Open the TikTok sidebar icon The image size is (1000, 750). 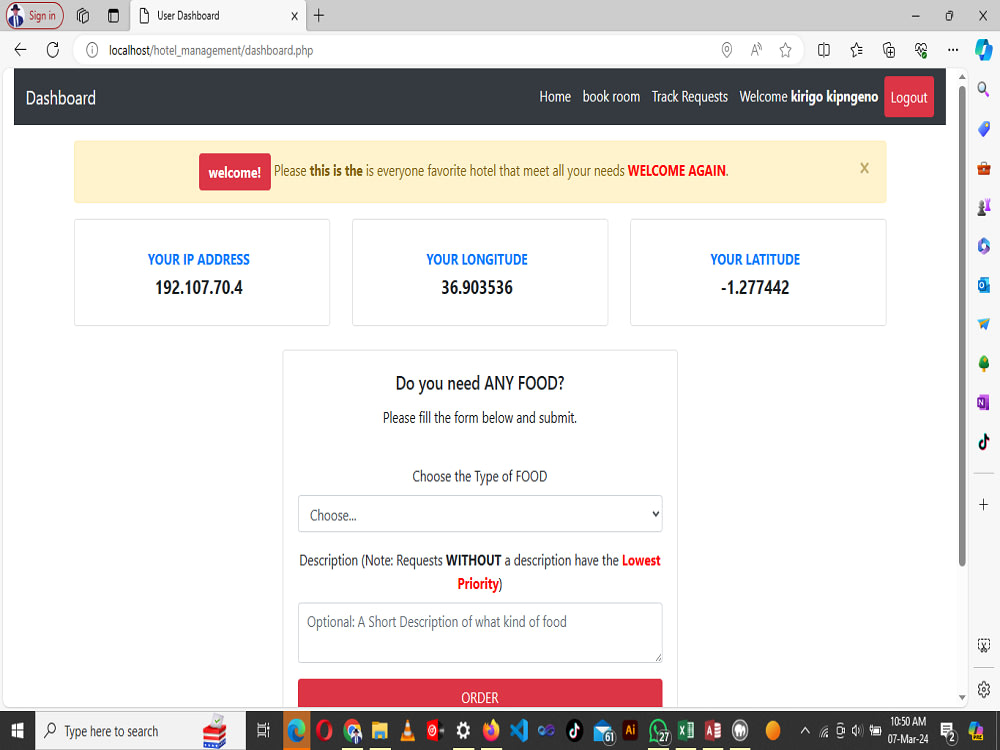[983, 441]
